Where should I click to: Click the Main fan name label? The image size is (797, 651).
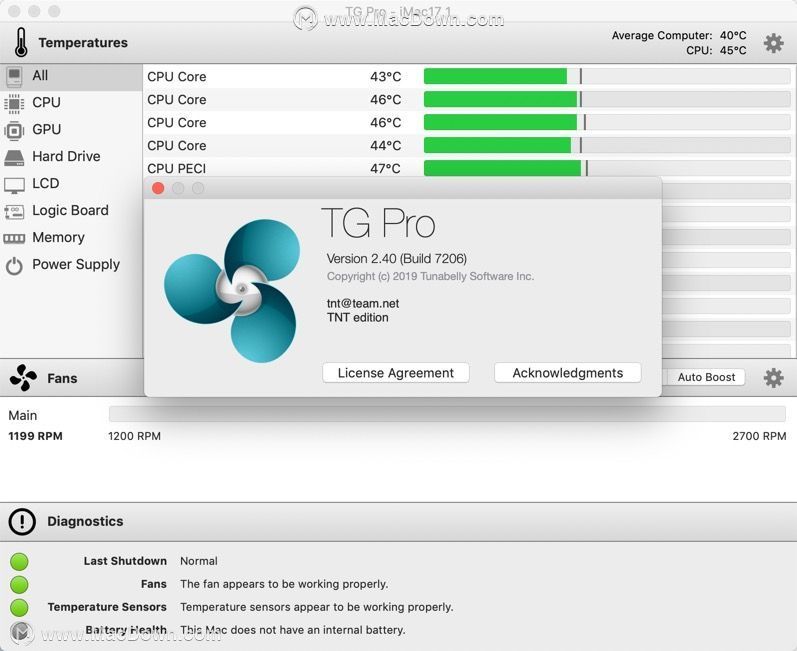[22, 415]
